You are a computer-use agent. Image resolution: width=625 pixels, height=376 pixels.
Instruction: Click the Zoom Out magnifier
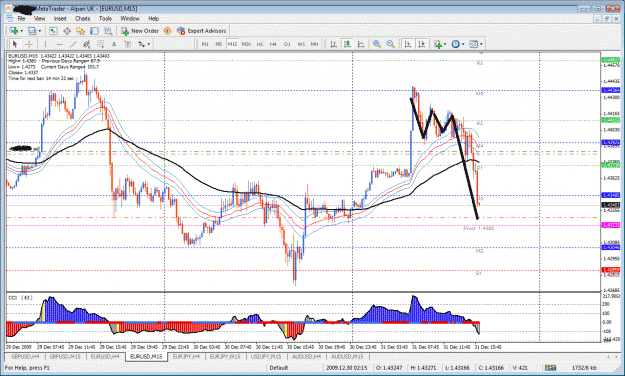[x=391, y=44]
